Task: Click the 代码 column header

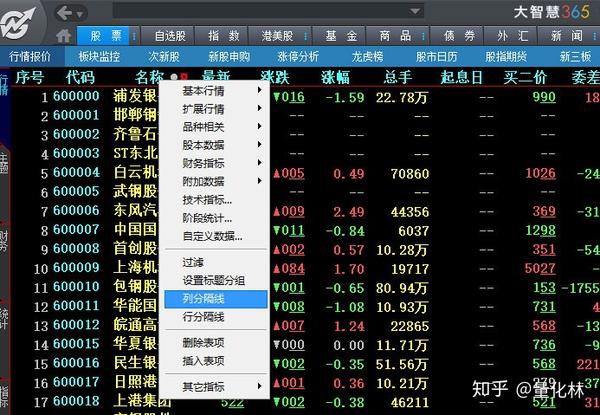Action: pos(80,78)
